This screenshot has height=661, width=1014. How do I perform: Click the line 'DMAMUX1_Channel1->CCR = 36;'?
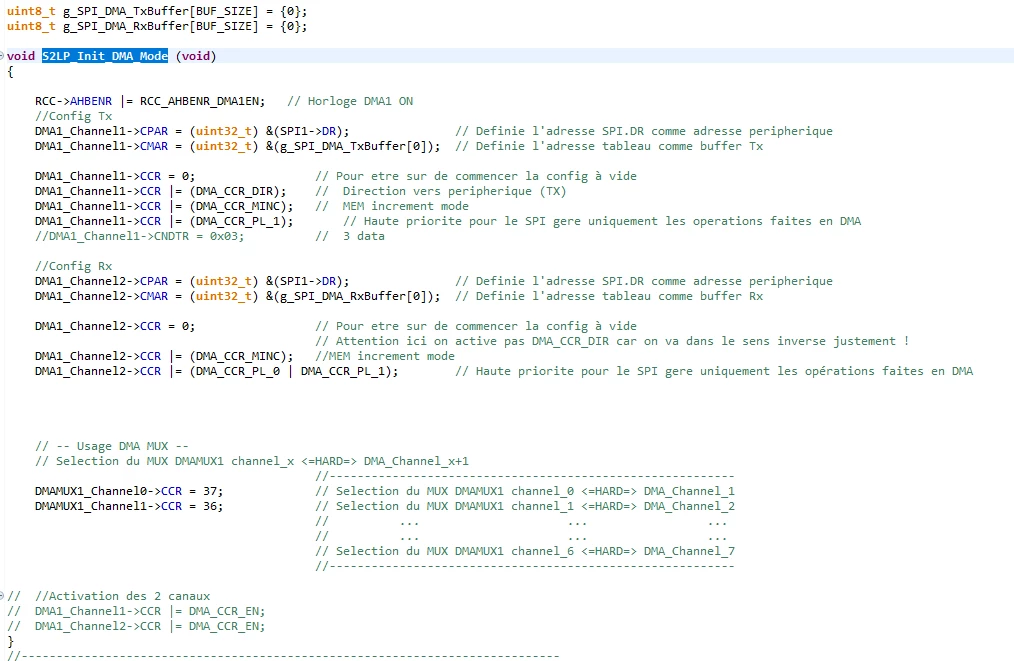coord(129,506)
